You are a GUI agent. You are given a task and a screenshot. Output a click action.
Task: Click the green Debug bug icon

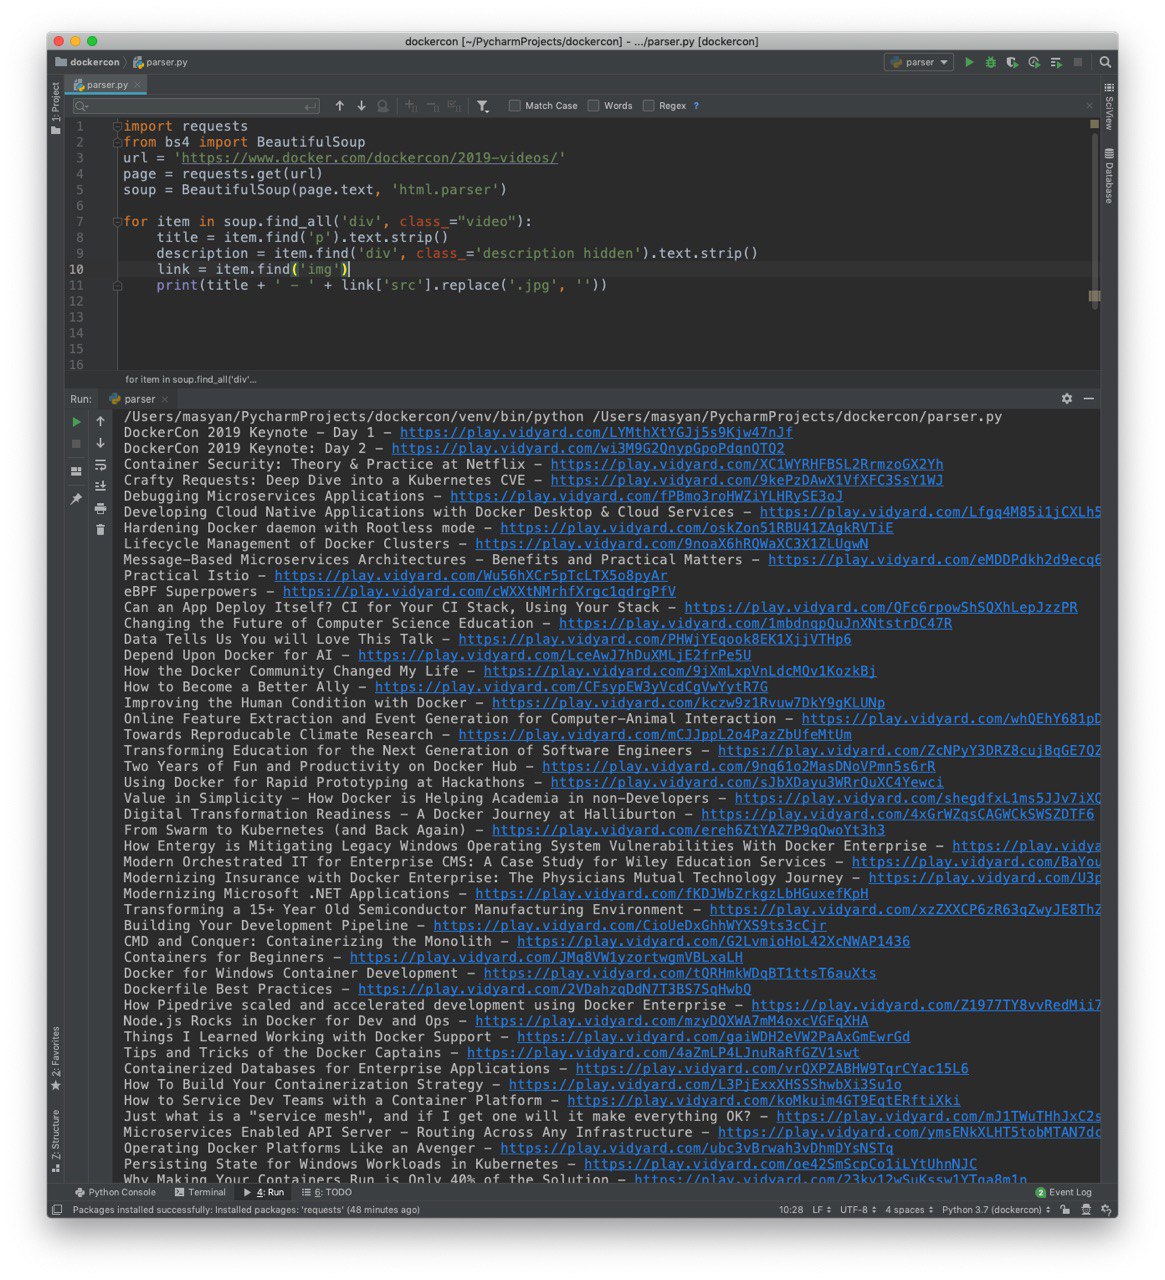(x=991, y=62)
